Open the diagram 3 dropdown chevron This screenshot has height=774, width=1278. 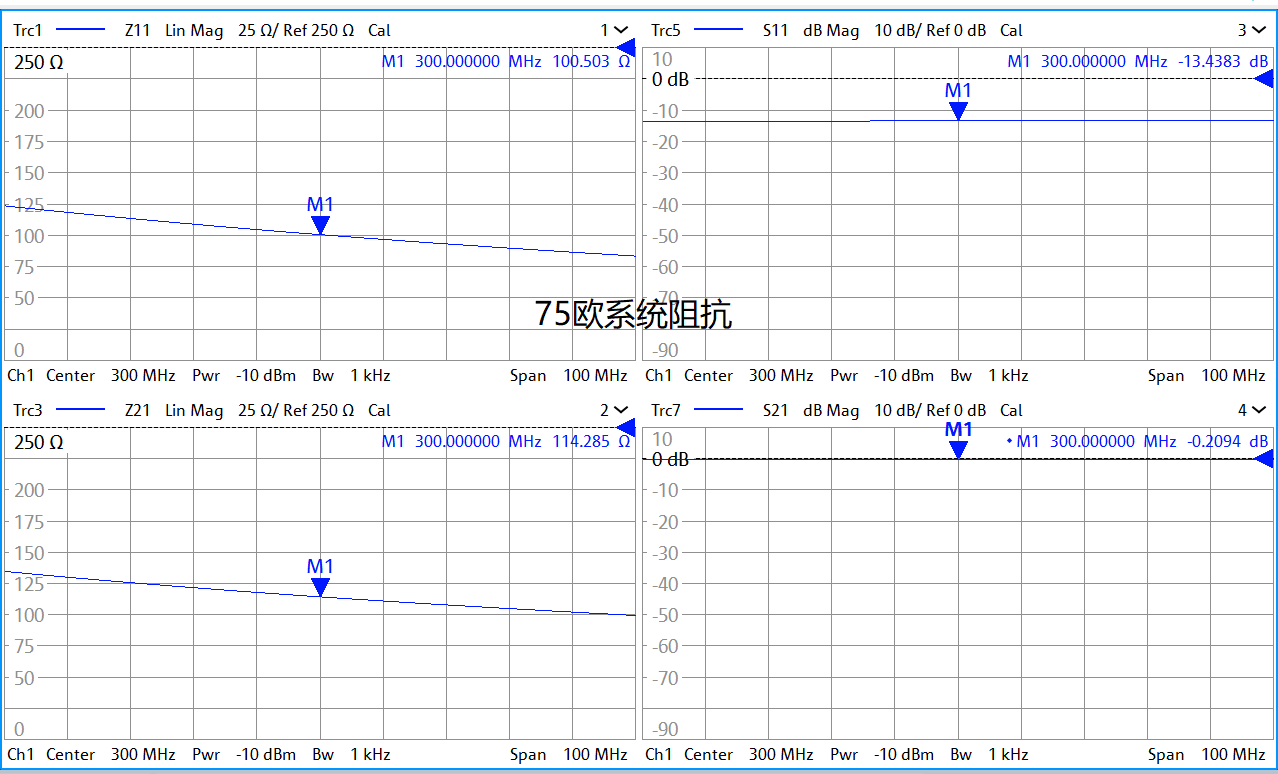(x=1259, y=30)
